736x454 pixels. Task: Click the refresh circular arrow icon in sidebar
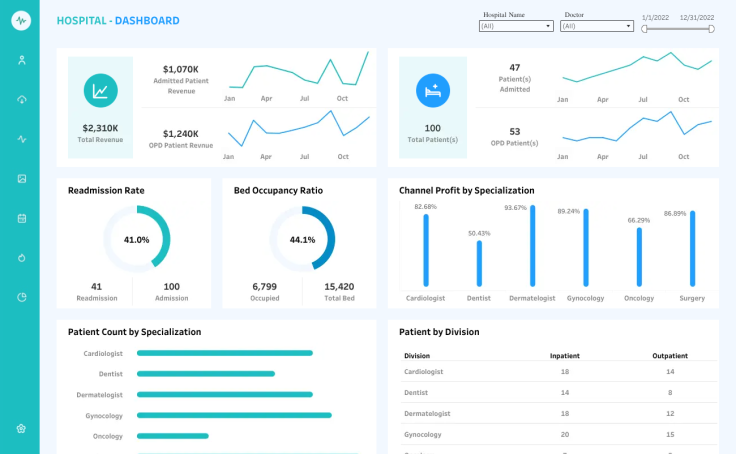coord(22,258)
